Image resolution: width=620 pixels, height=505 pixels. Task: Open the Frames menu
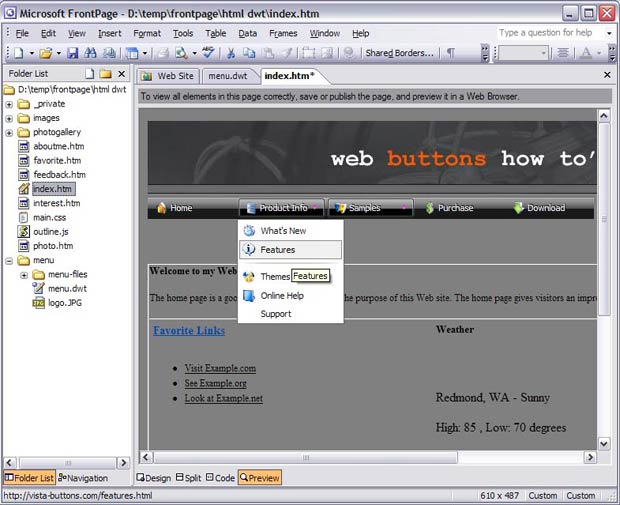tap(283, 34)
